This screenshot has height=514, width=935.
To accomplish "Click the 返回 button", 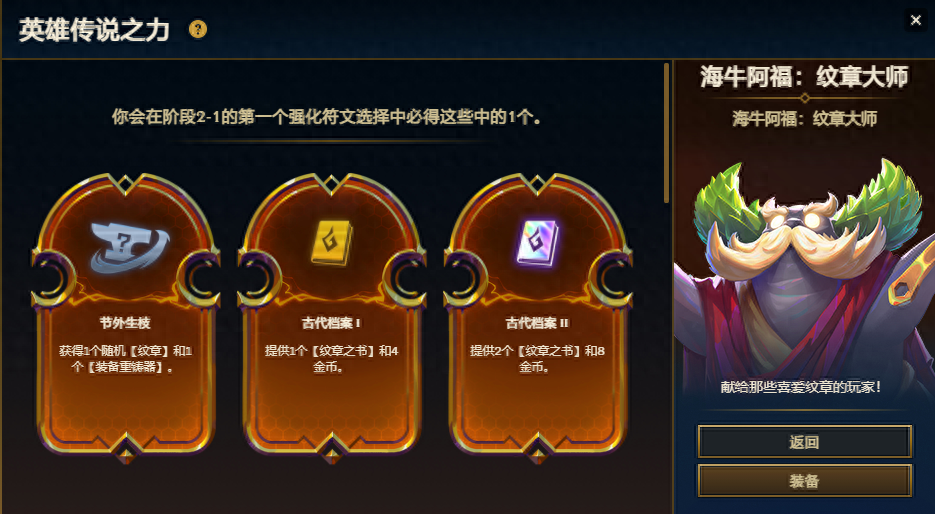I will pos(804,442).
